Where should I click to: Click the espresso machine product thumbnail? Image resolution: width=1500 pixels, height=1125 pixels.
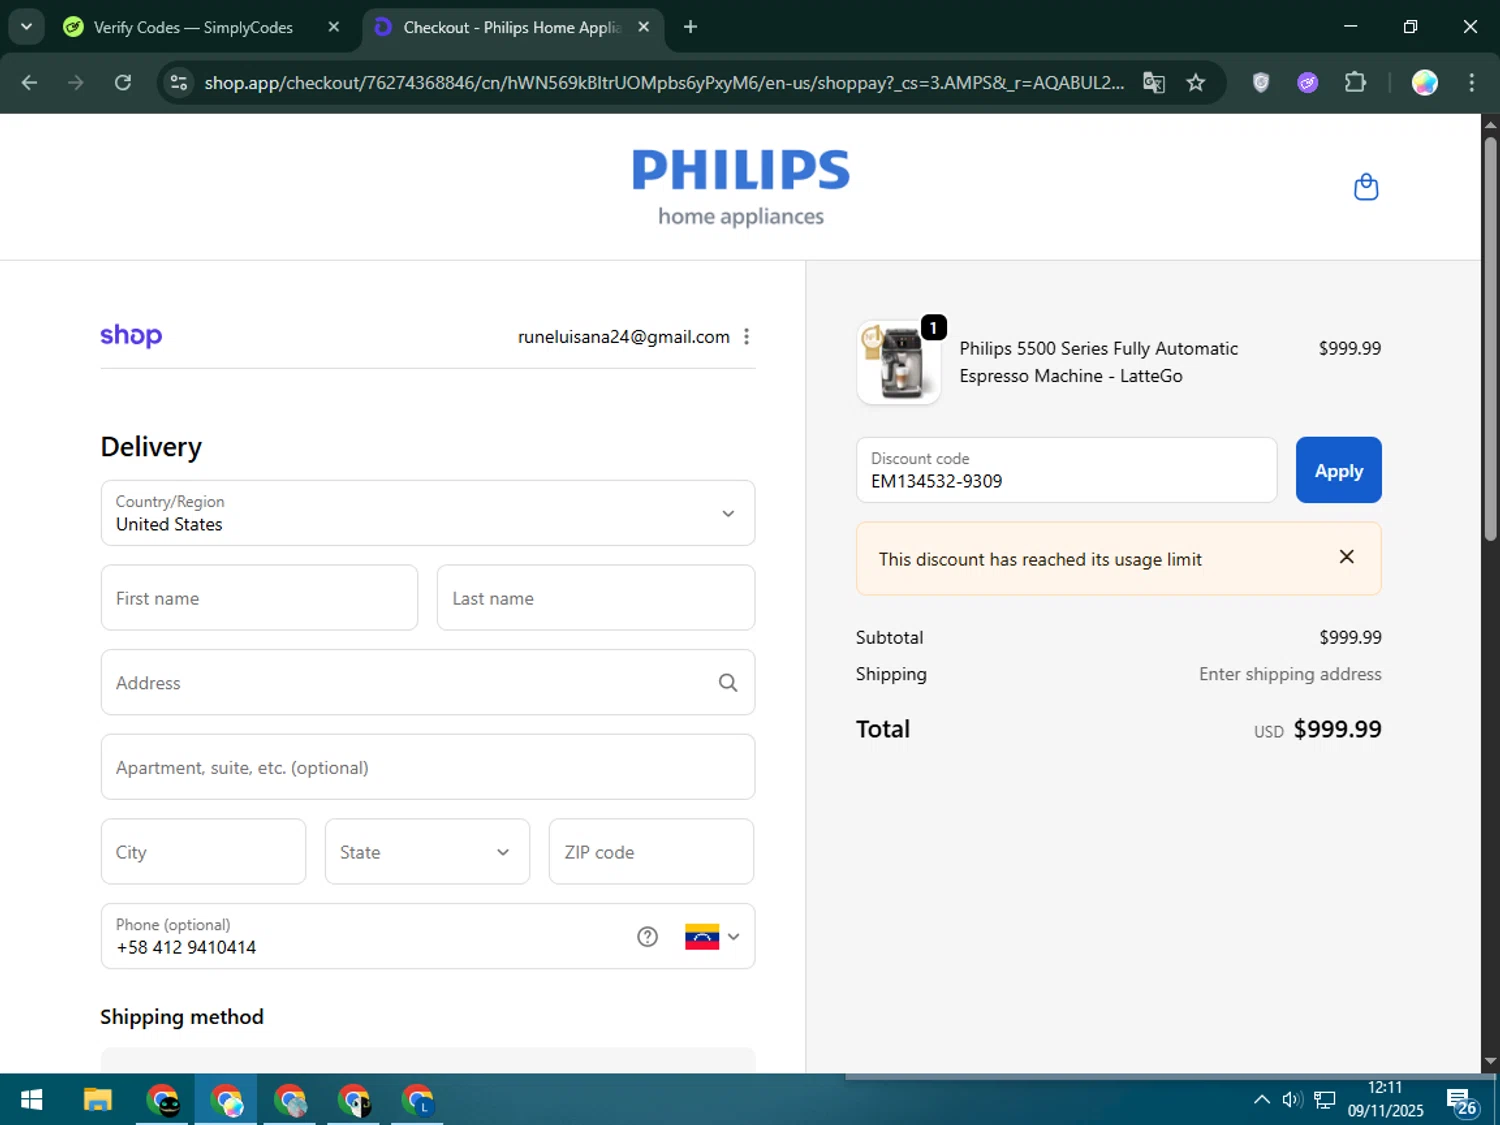(x=899, y=362)
